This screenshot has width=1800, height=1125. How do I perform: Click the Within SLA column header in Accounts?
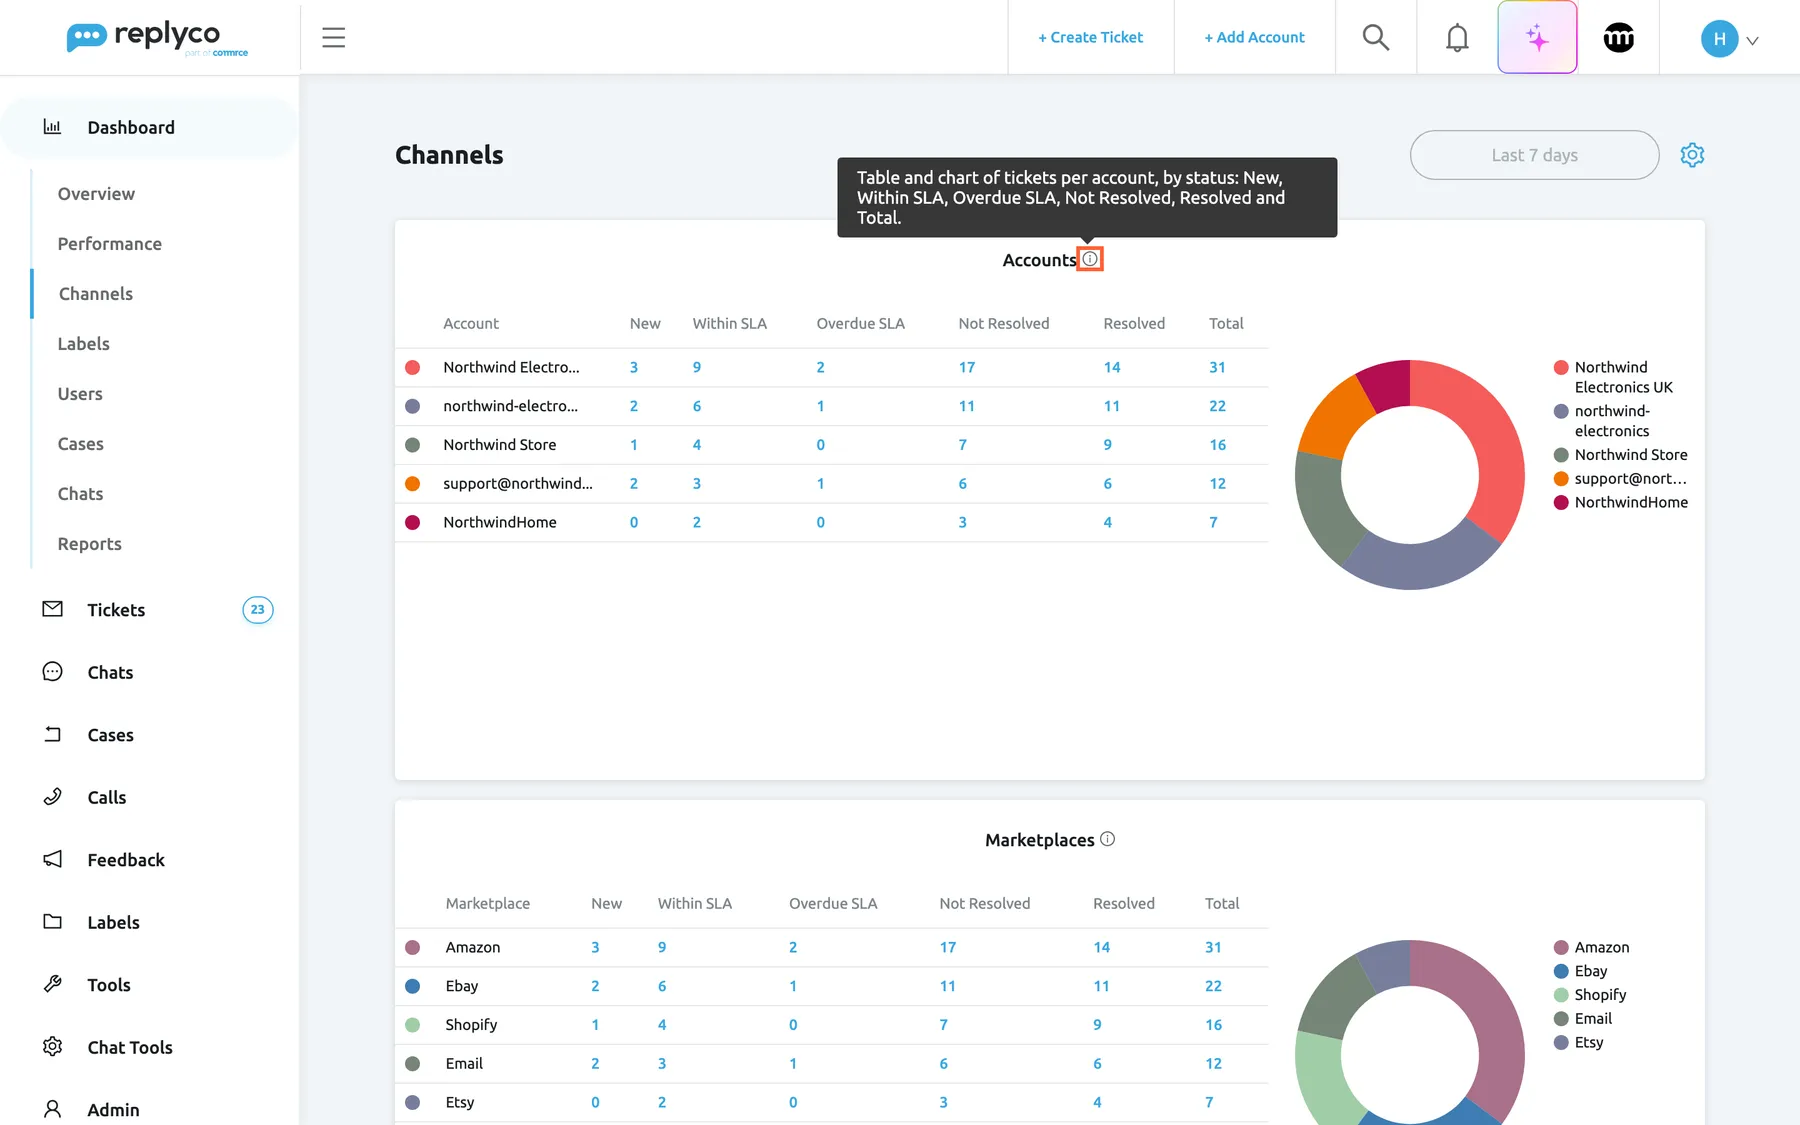[x=729, y=323]
